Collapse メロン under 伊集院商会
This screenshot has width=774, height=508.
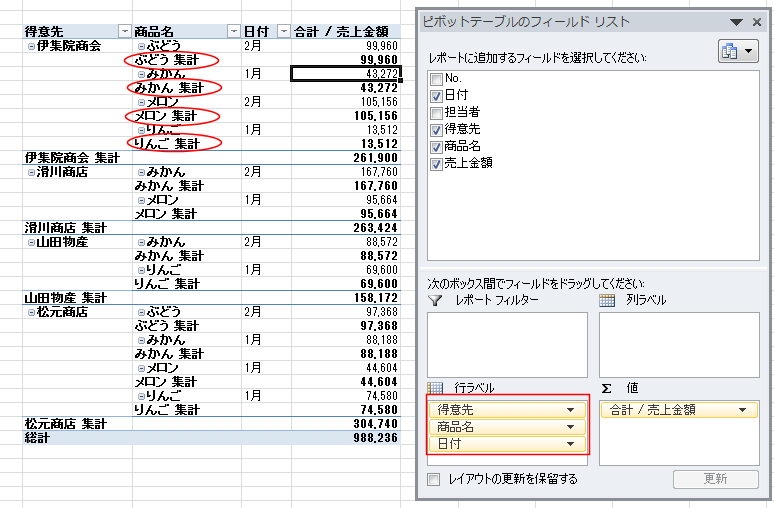point(141,103)
